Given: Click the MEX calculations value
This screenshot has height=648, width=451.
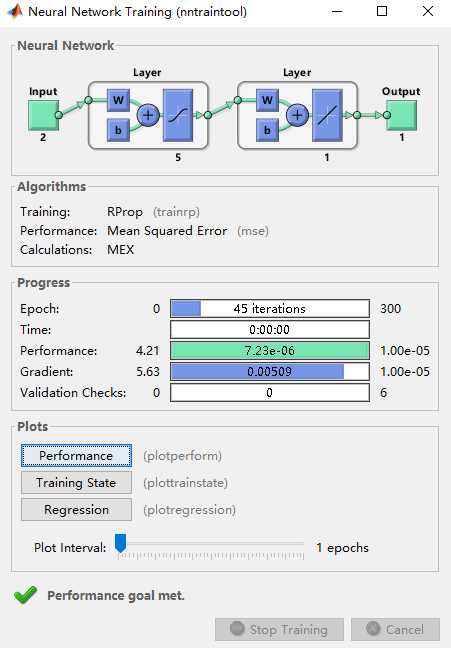Looking at the screenshot, I should (121, 250).
